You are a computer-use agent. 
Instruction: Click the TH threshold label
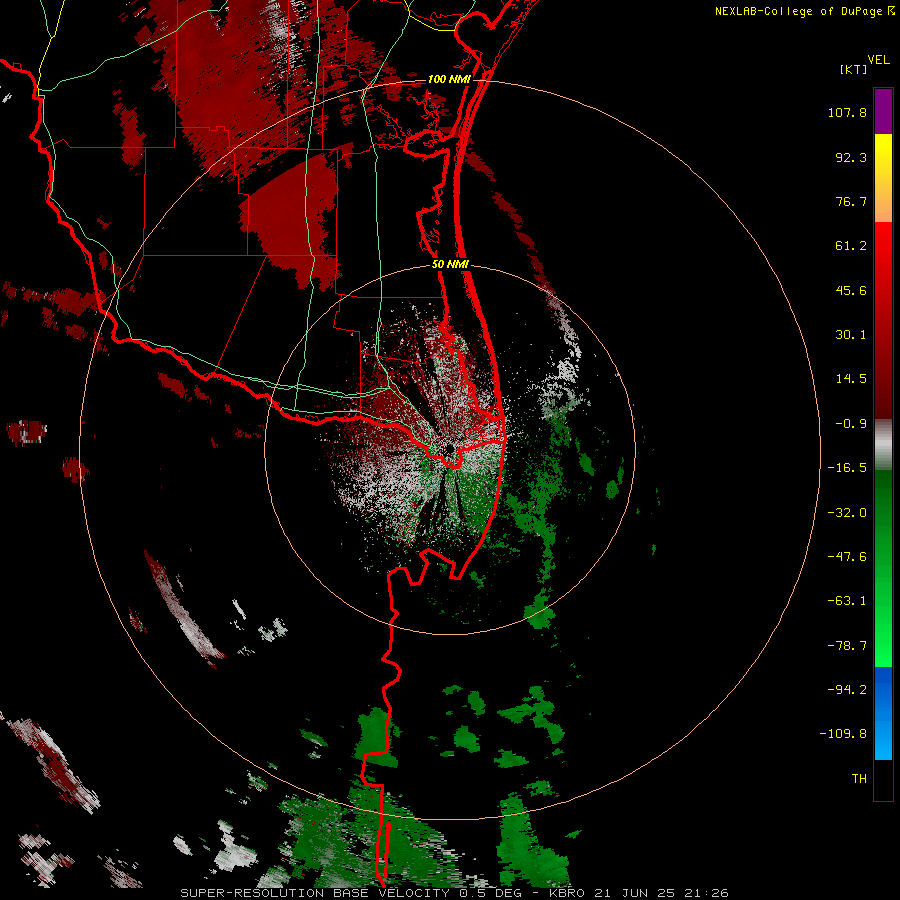click(859, 779)
